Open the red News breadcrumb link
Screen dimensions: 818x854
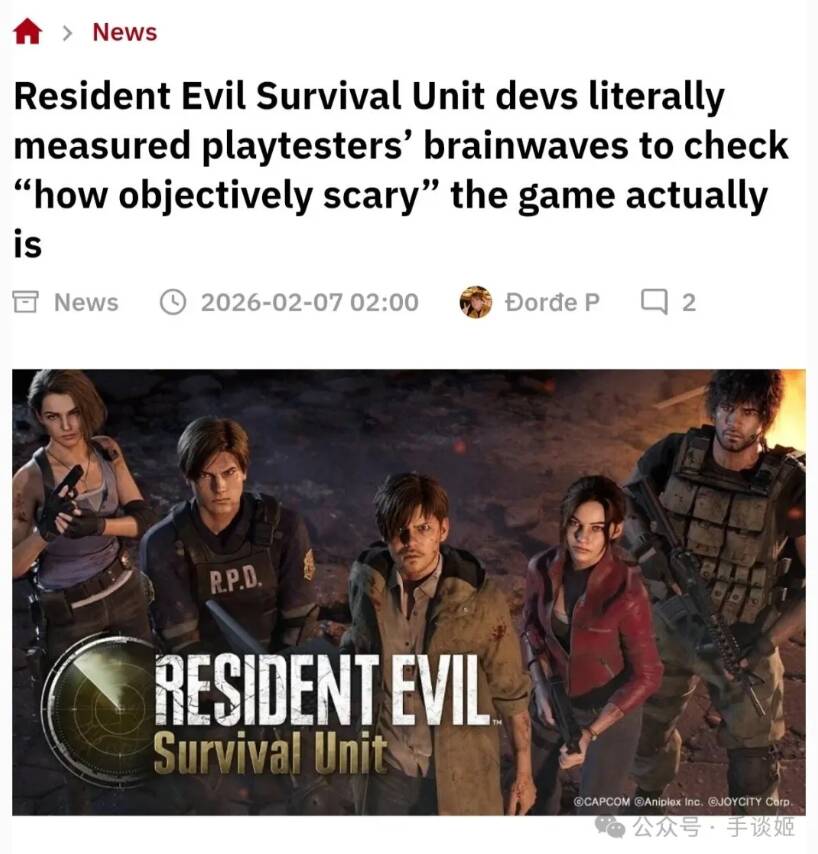125,32
